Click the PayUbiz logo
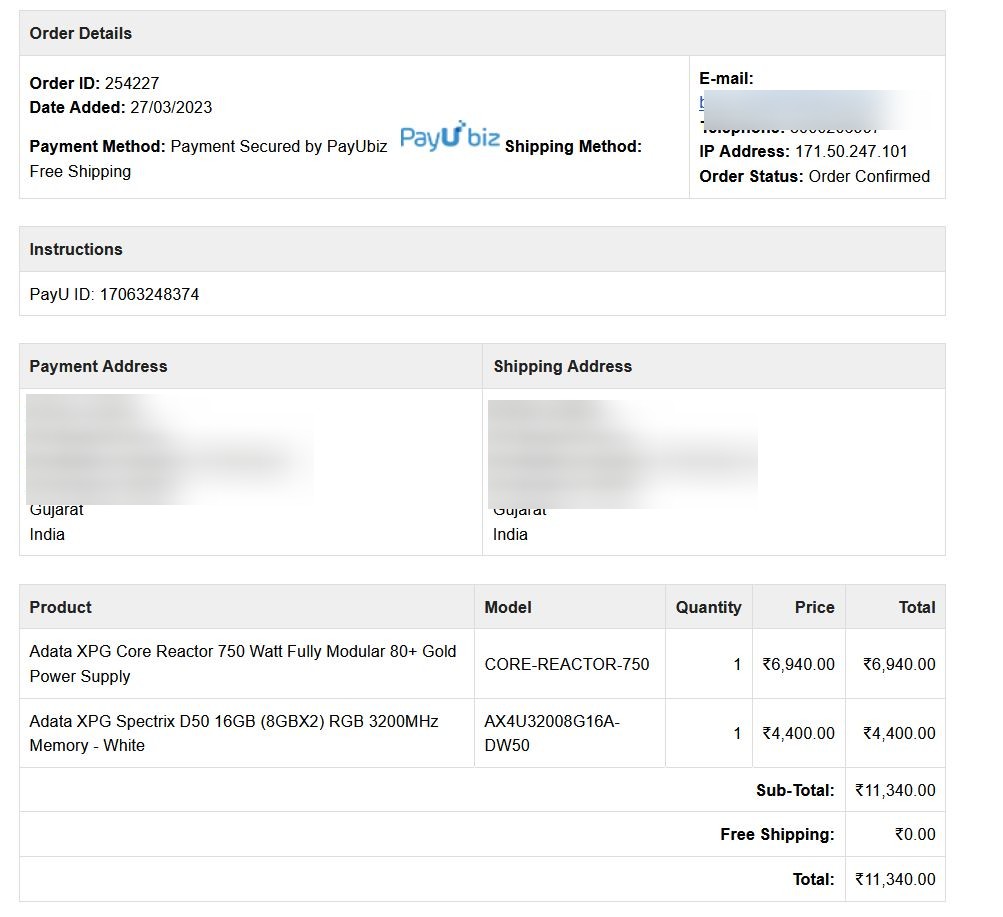 pyautogui.click(x=450, y=136)
